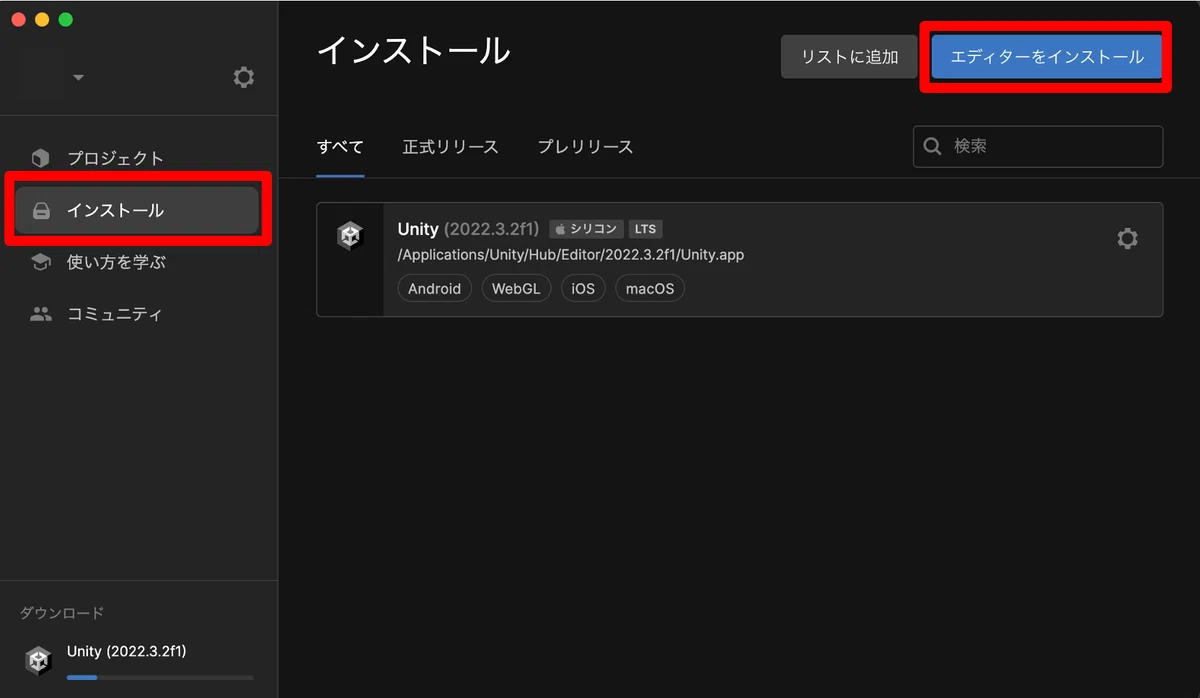The width and height of the screenshot is (1200, 698).
Task: Switch to the プレリリース tab
Action: click(585, 147)
